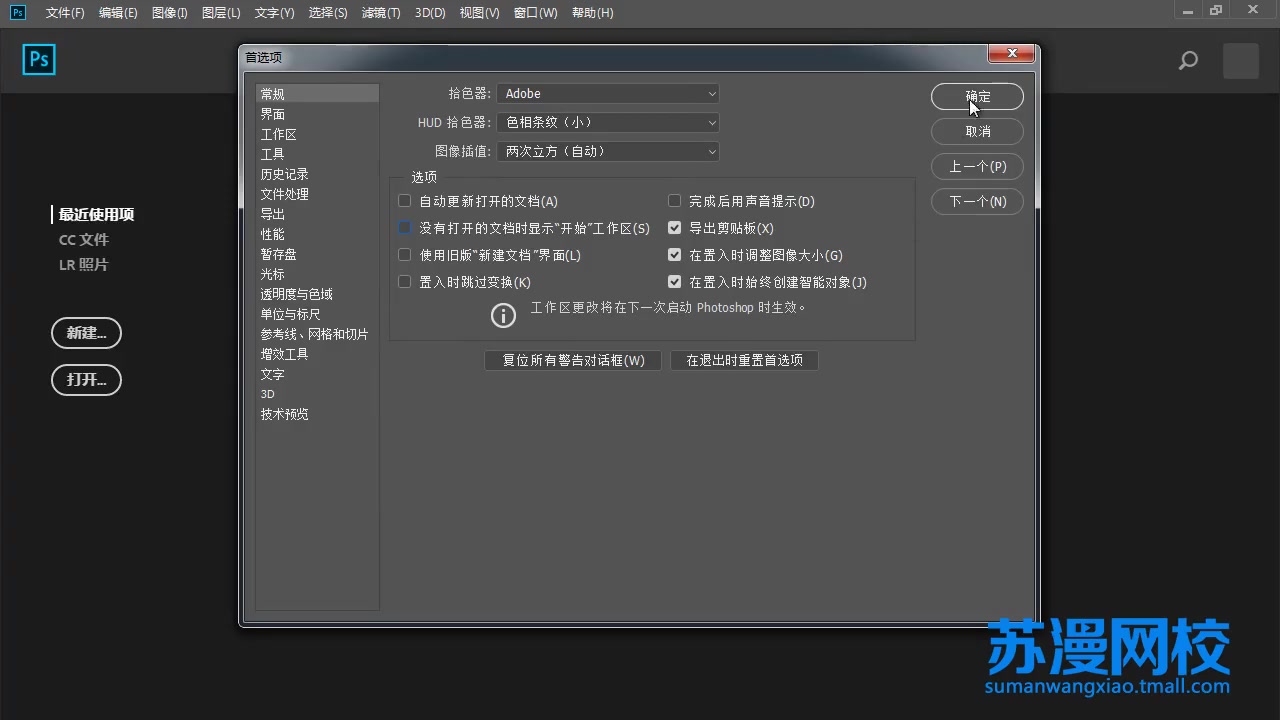
Task: Click the workspace switcher icon top right
Action: (x=1240, y=60)
